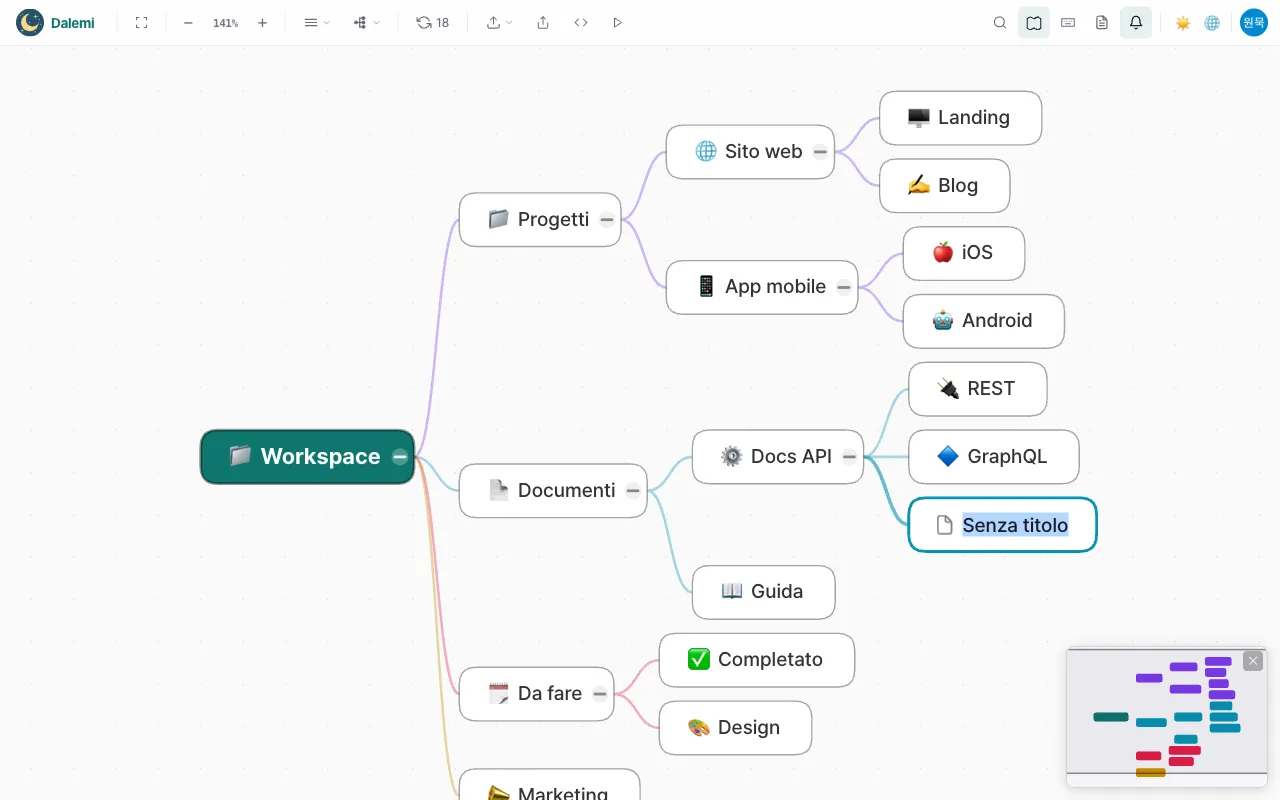This screenshot has width=1280, height=800.
Task: Open keyboard shortcuts icon
Action: point(1068,22)
